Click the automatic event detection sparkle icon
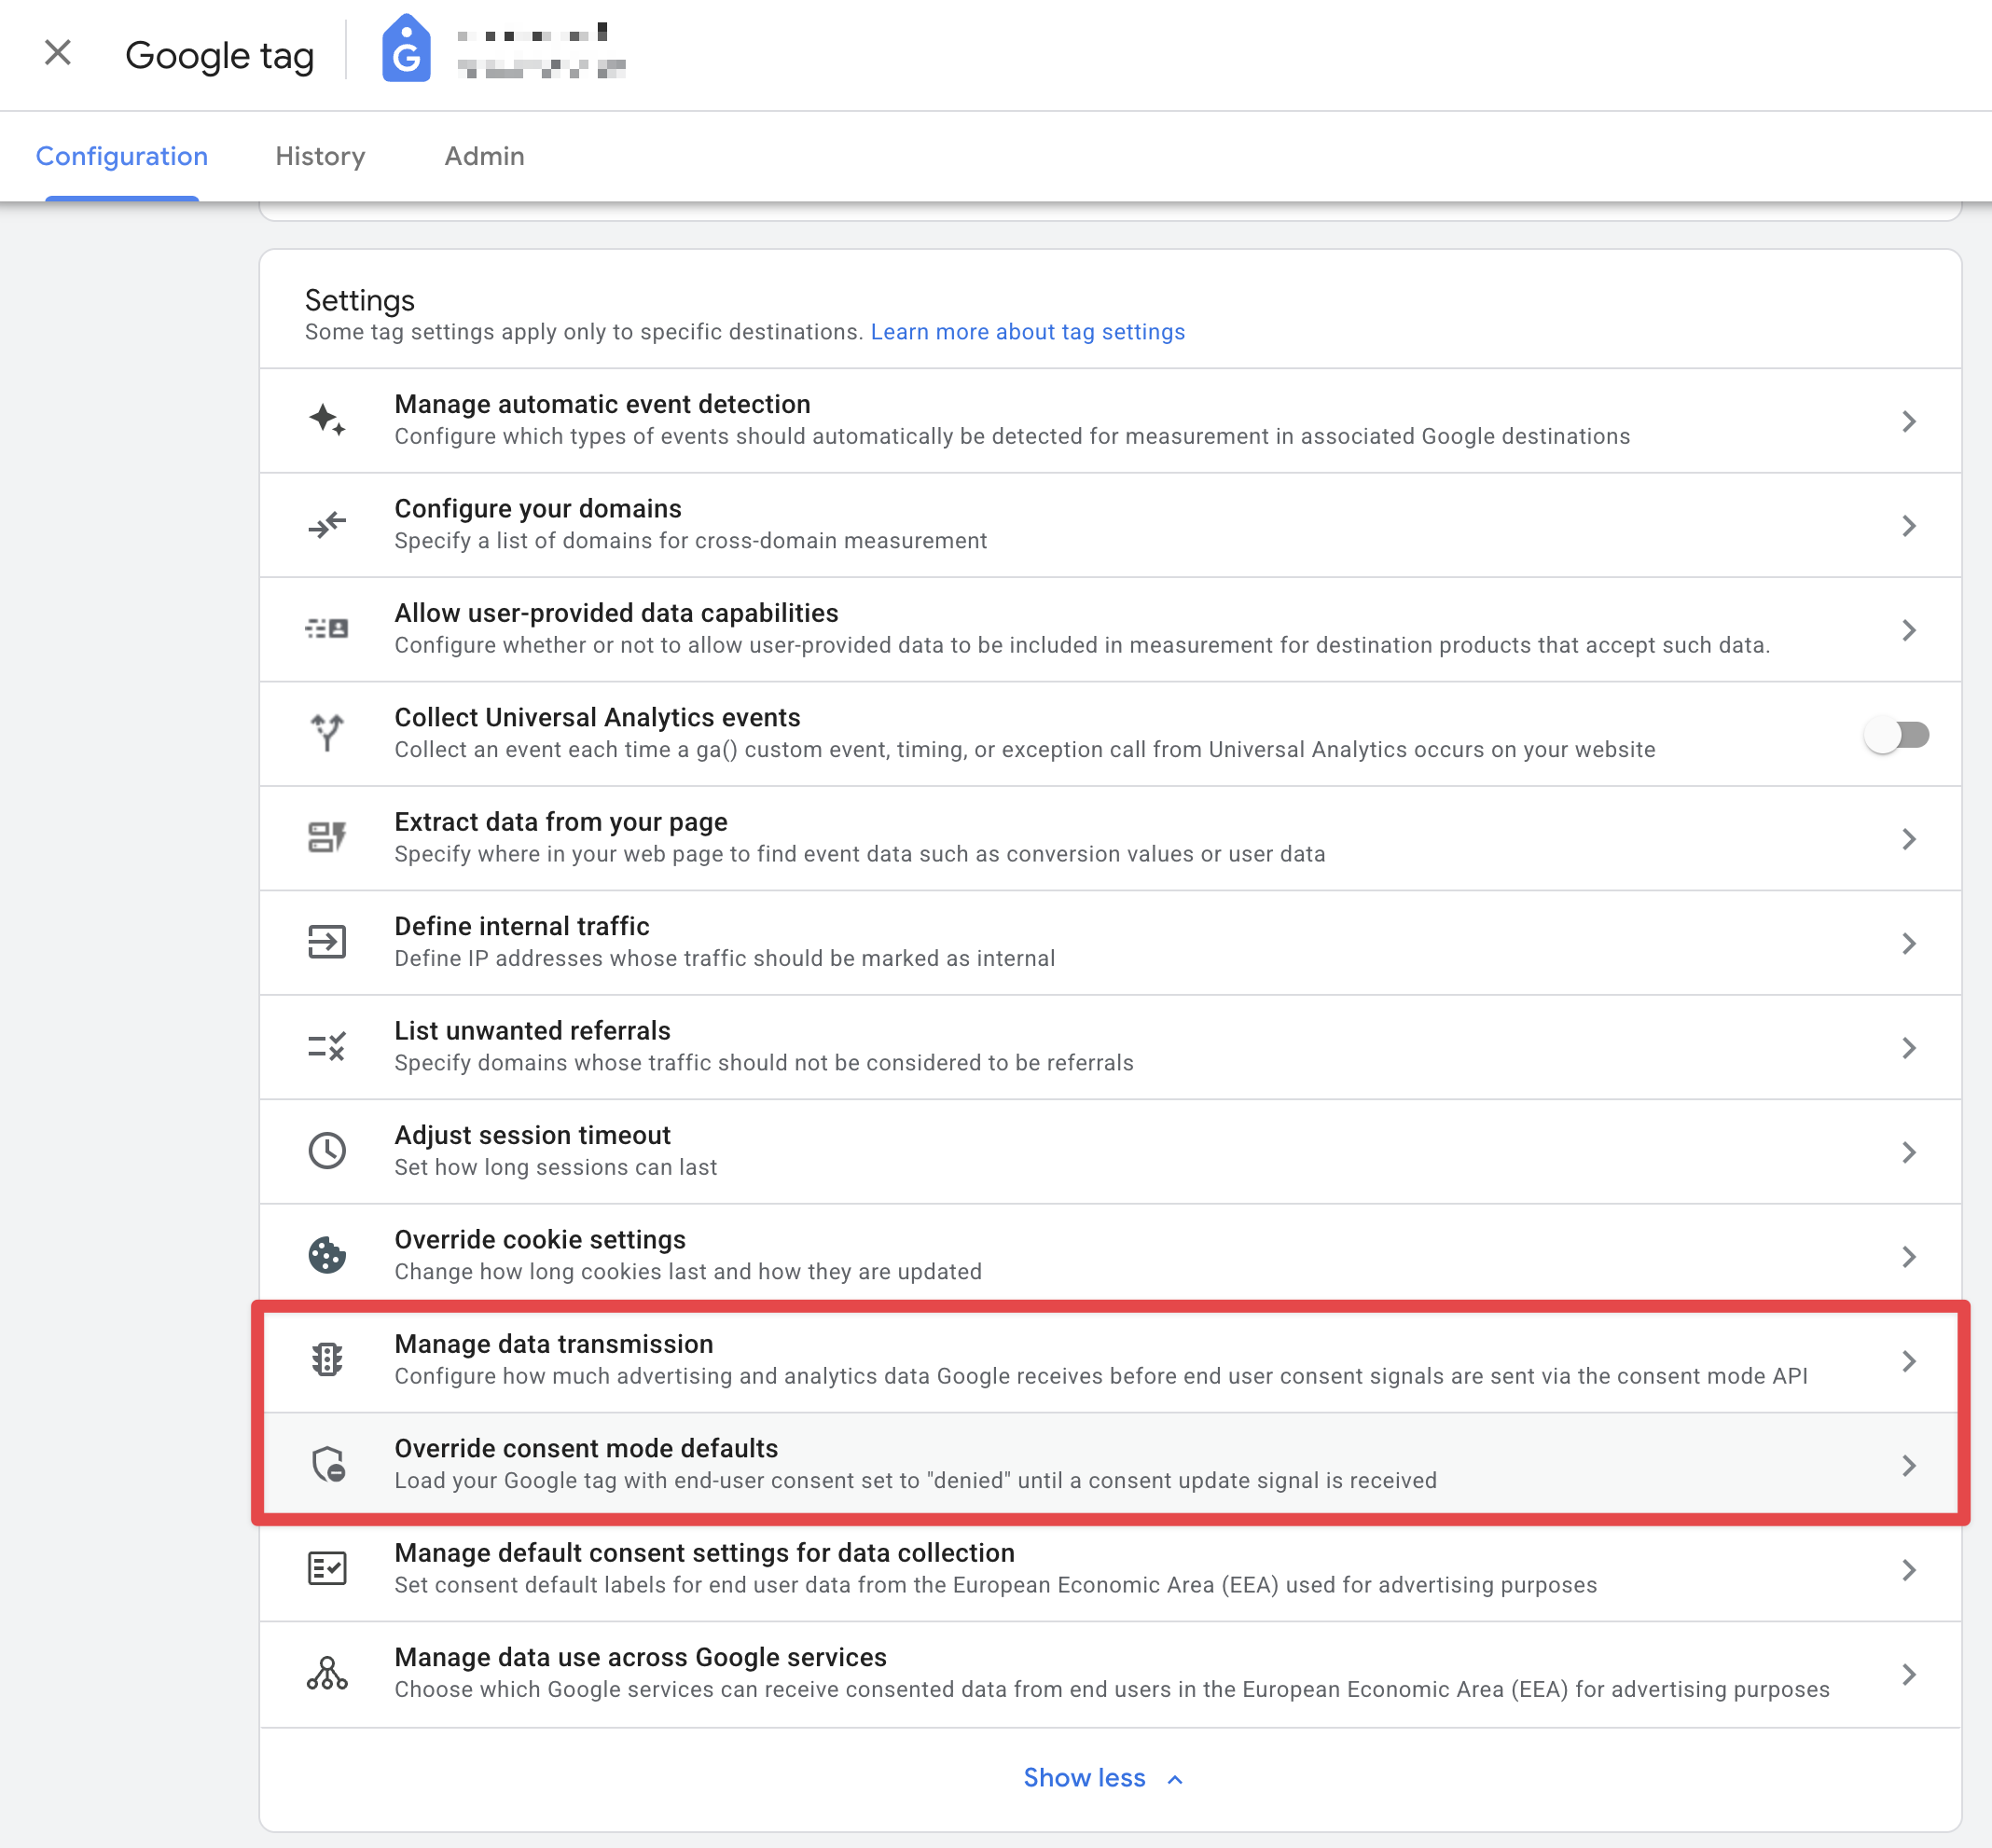 pos(327,420)
